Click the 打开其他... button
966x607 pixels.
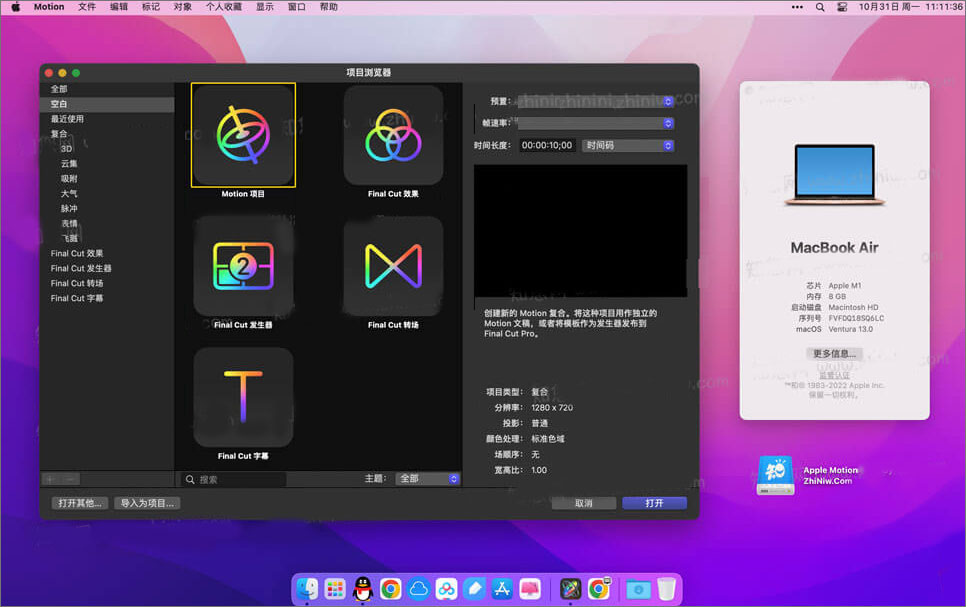79,503
